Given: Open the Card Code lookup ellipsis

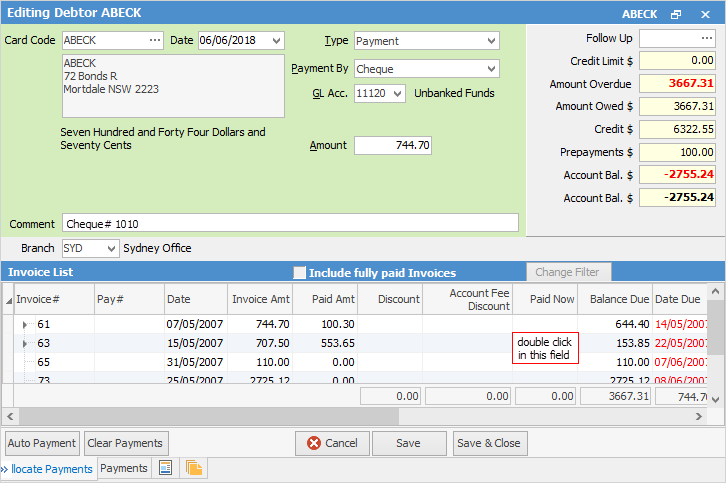Looking at the screenshot, I should [x=155, y=41].
